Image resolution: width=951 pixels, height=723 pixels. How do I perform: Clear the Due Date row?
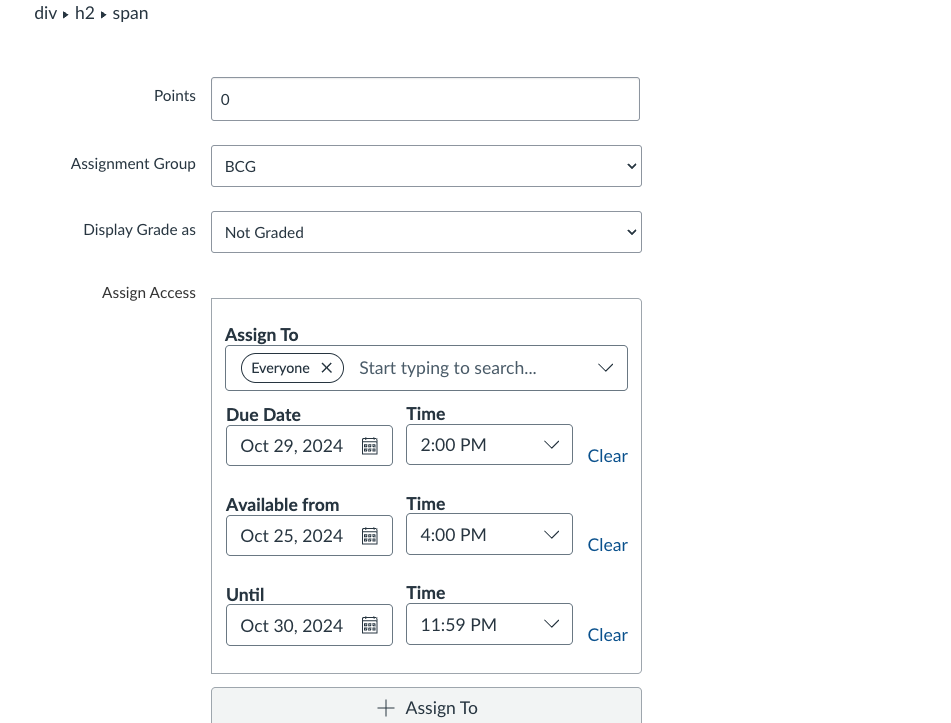pyautogui.click(x=607, y=456)
